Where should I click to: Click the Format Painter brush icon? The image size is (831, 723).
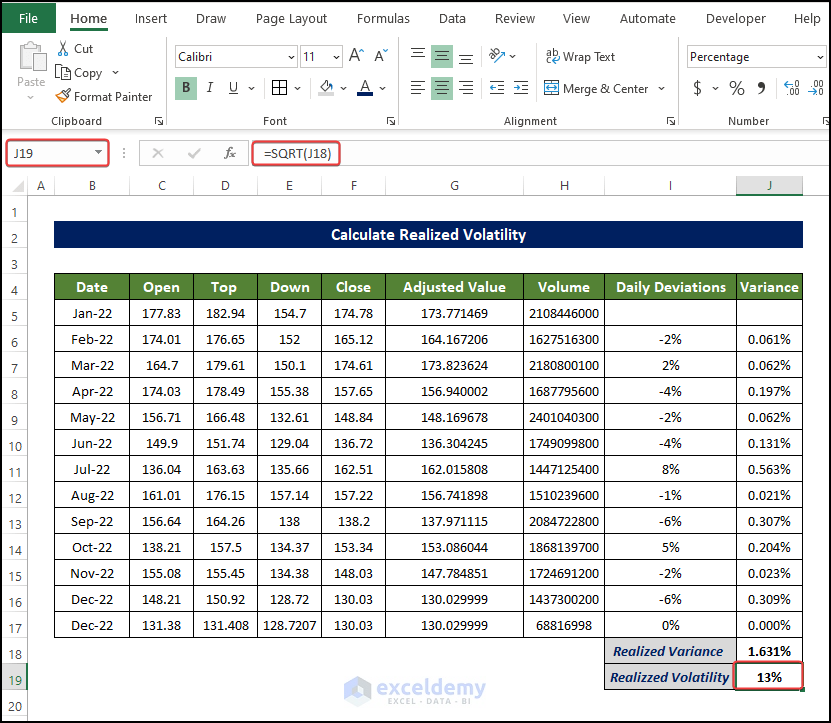[x=63, y=97]
